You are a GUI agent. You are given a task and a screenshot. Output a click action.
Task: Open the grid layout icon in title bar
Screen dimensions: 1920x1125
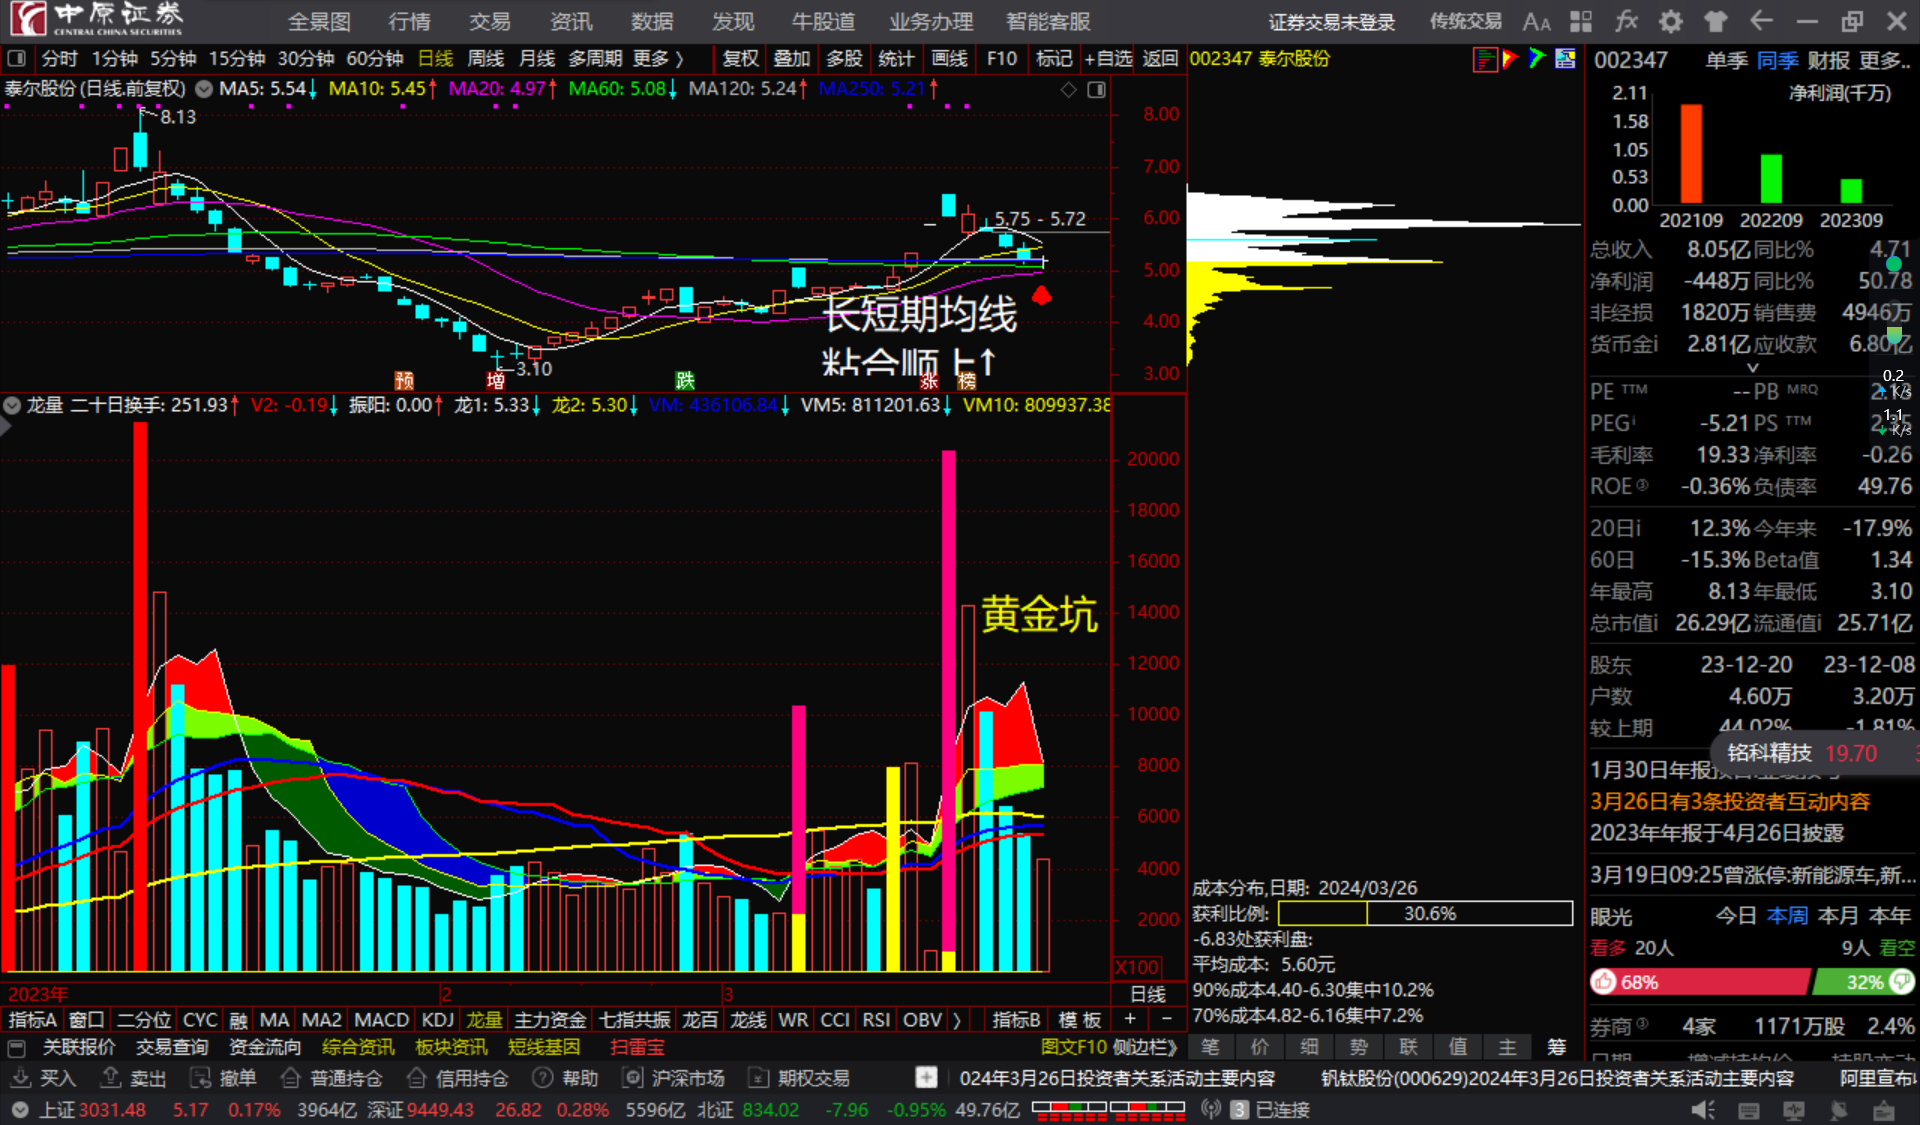[1581, 21]
